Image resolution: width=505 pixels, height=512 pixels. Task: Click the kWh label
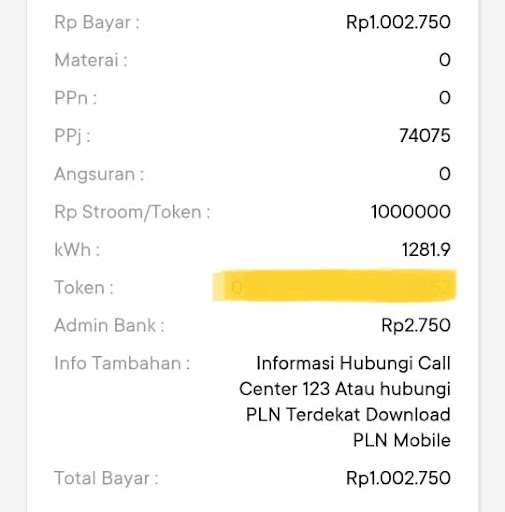click(x=77, y=250)
